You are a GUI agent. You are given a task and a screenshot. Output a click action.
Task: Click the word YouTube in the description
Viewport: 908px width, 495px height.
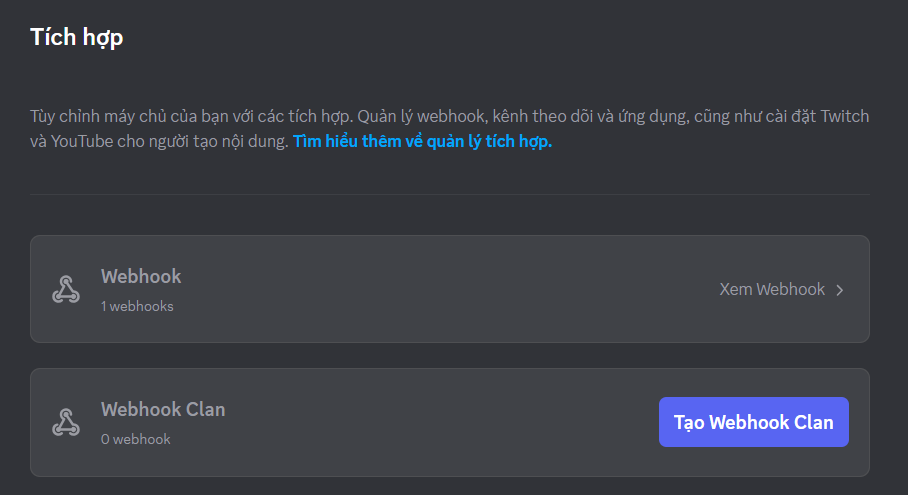pyautogui.click(x=81, y=141)
